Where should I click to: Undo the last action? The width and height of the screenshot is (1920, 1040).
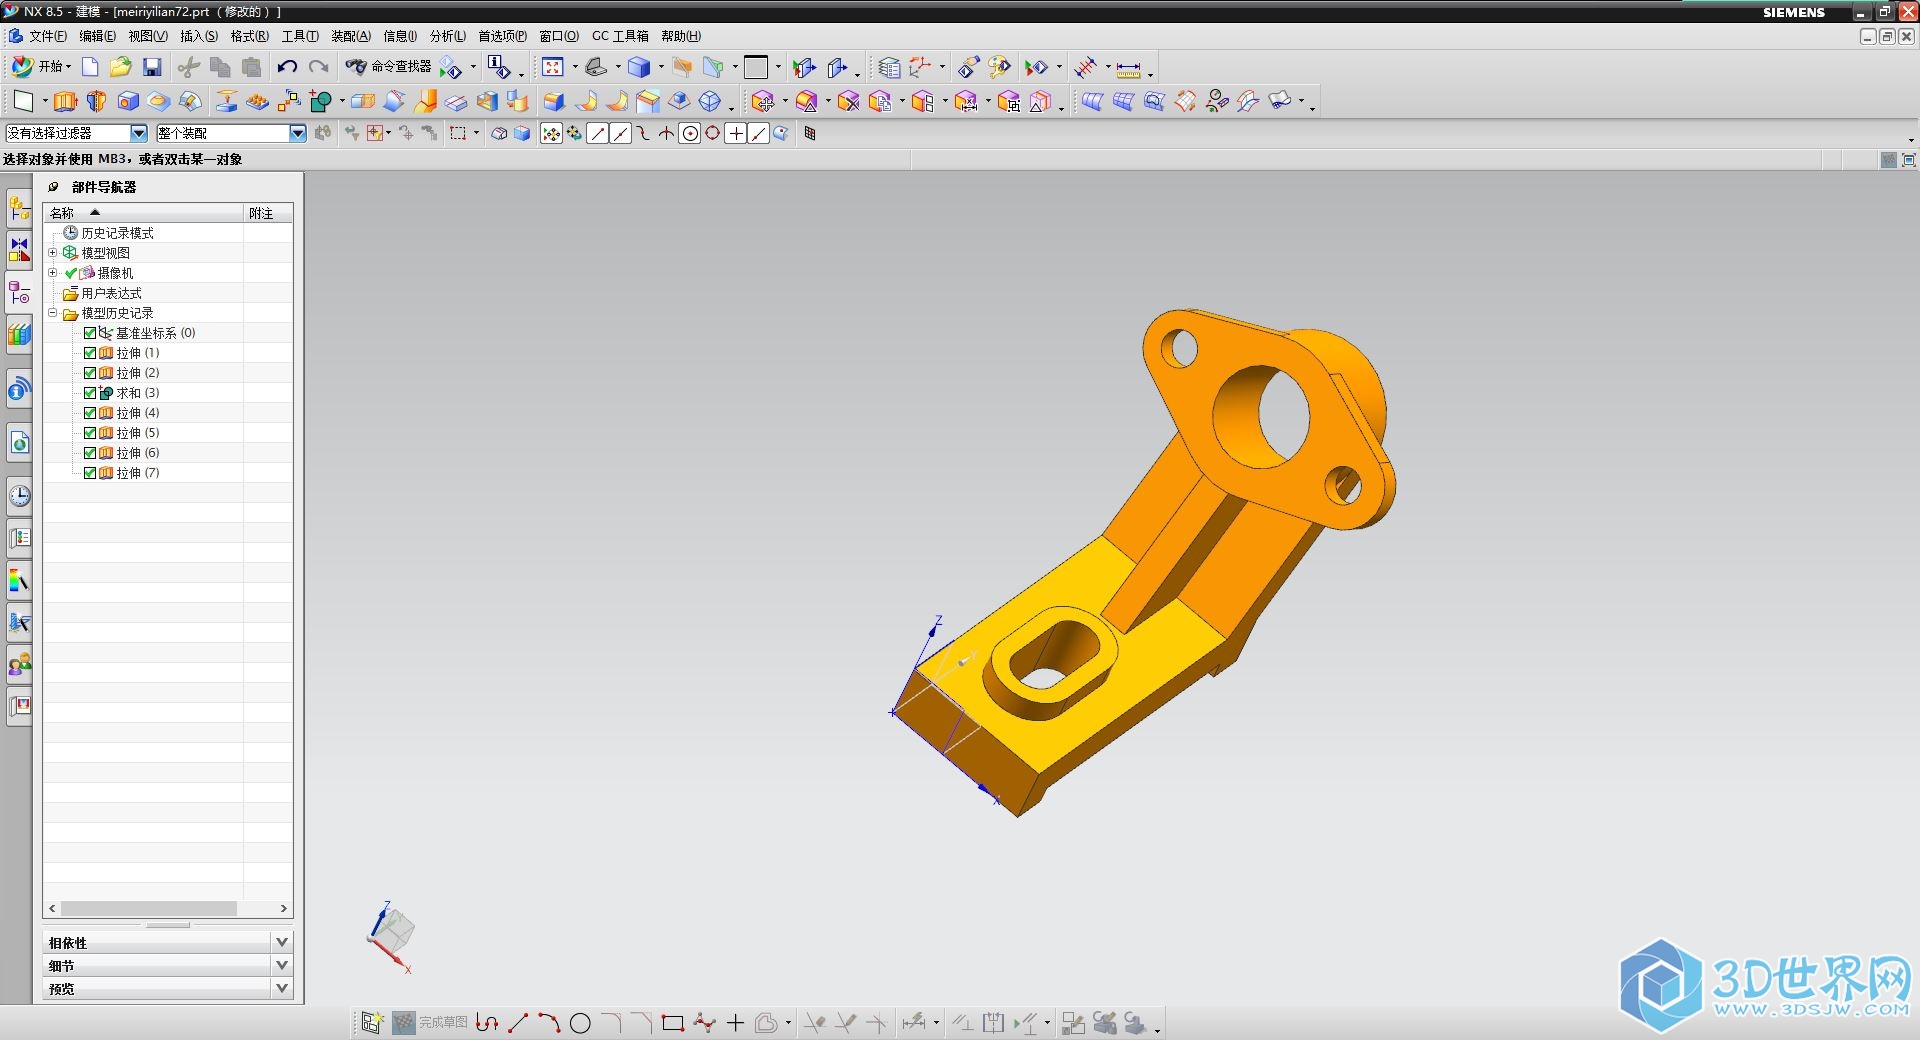287,67
